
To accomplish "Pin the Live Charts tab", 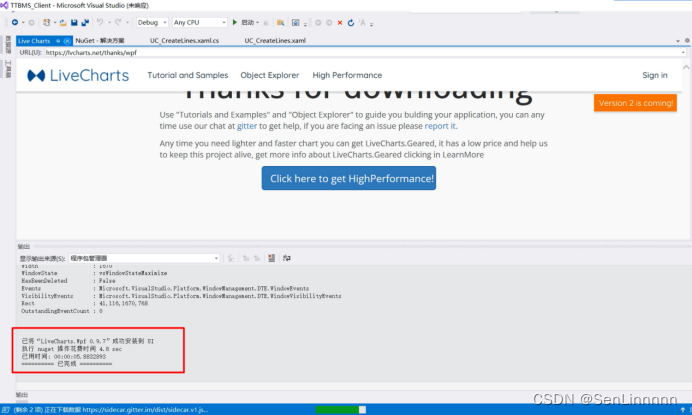I will (x=58, y=41).
